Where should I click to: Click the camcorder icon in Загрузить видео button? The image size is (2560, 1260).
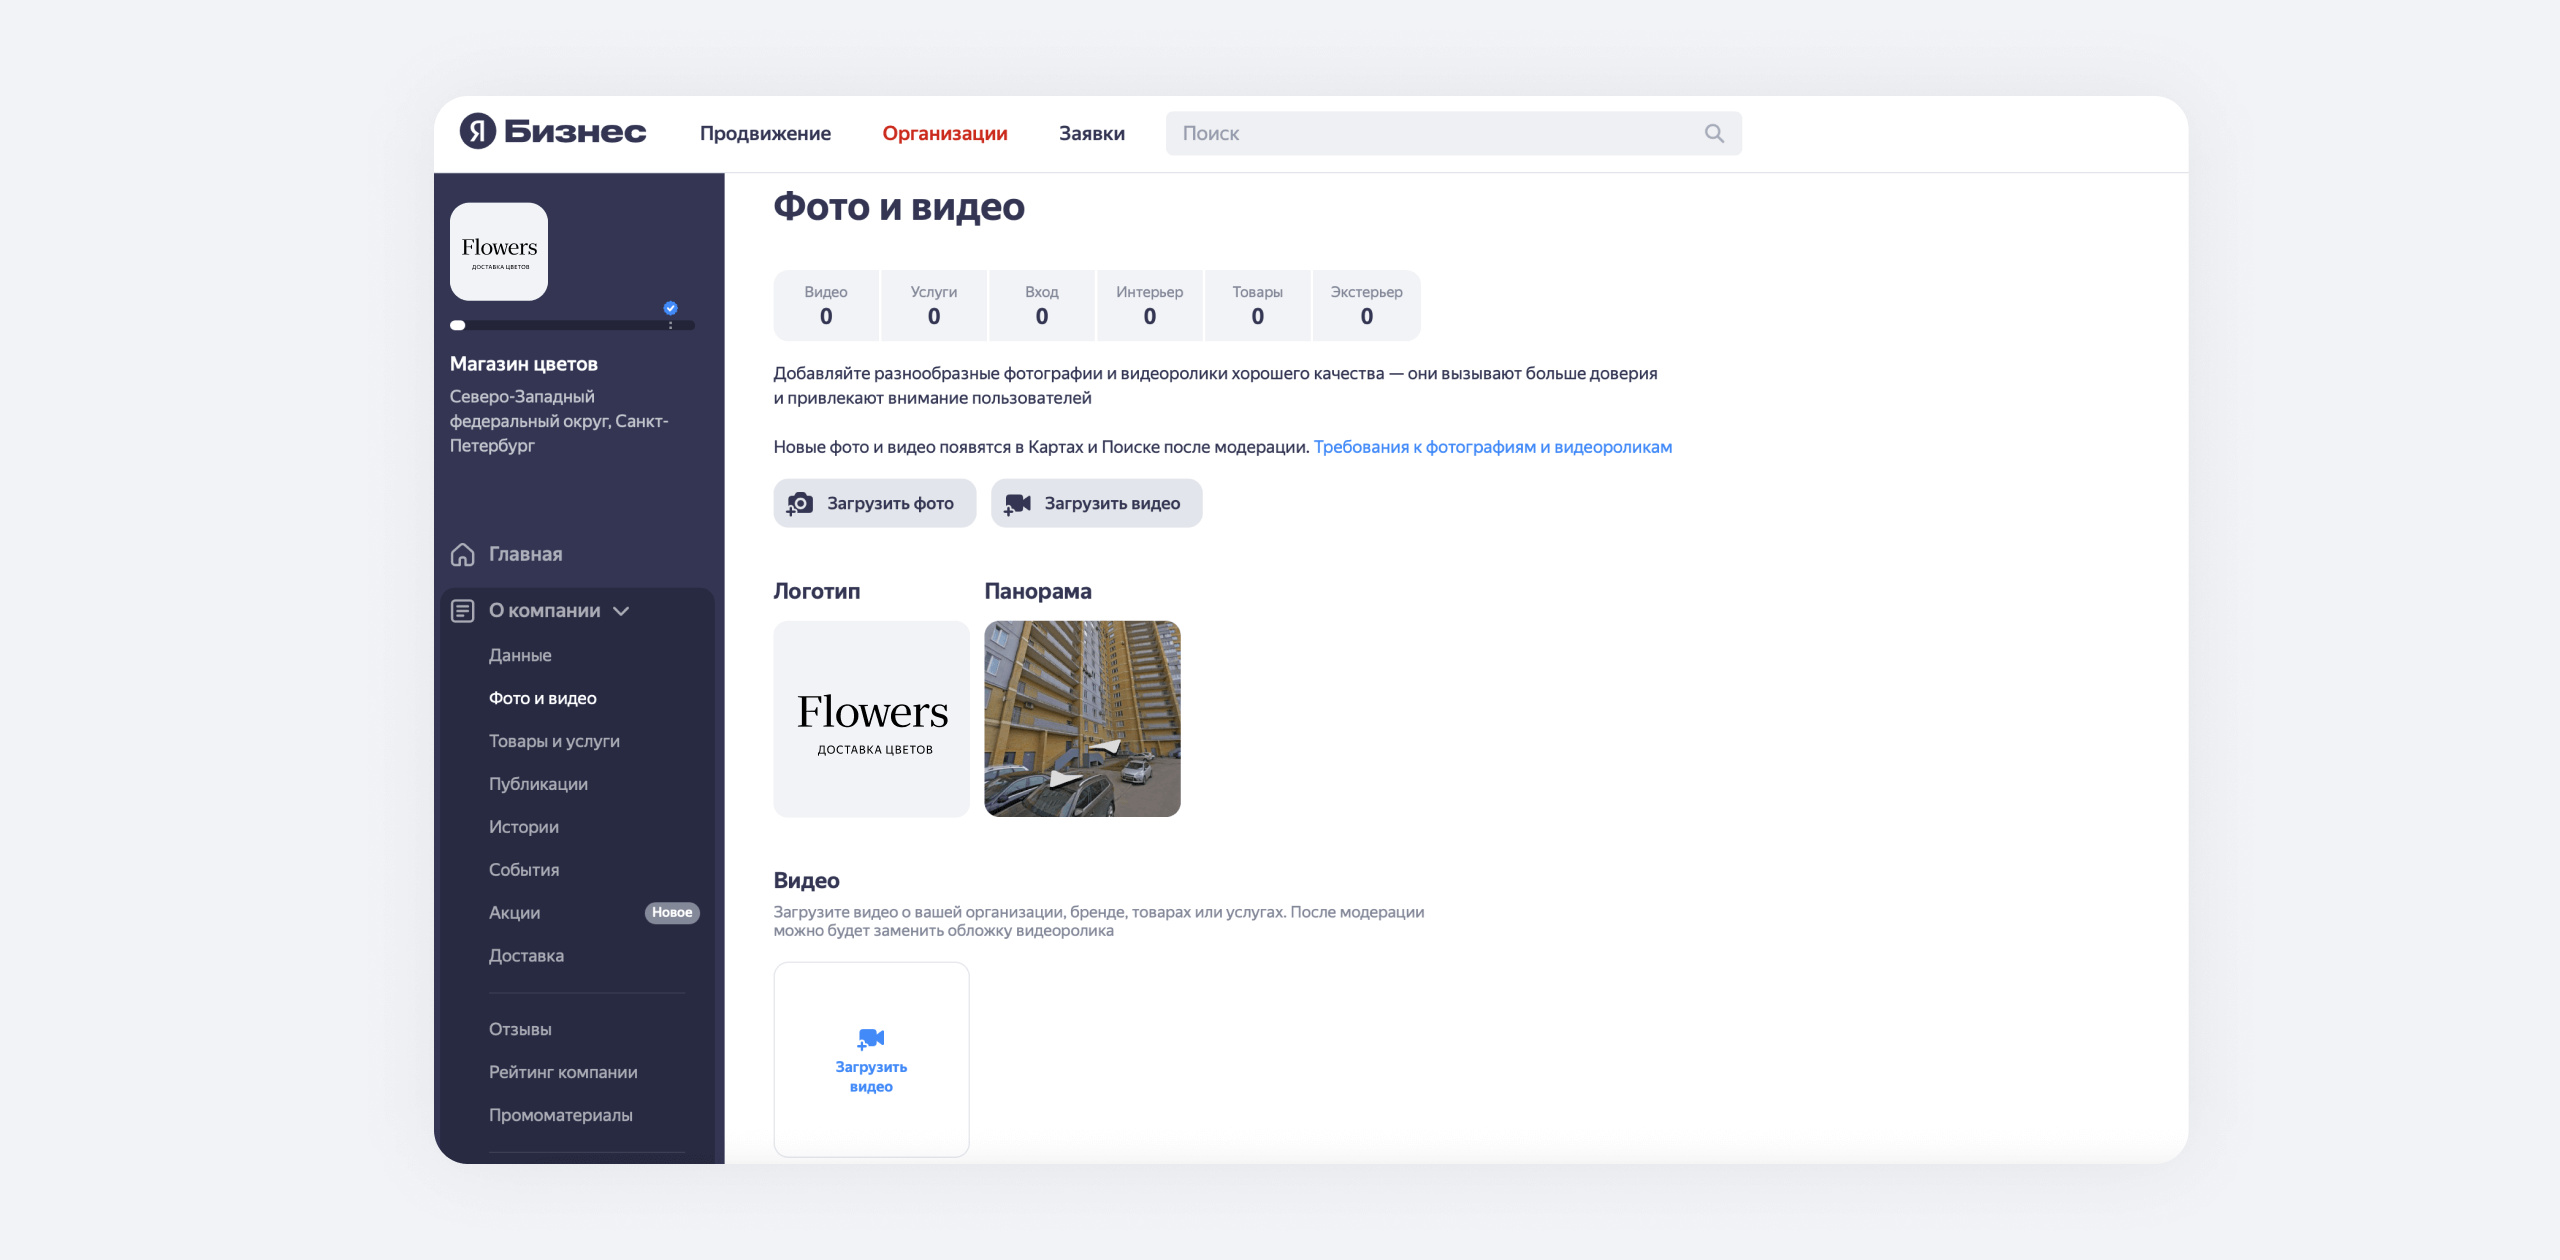(x=1017, y=503)
